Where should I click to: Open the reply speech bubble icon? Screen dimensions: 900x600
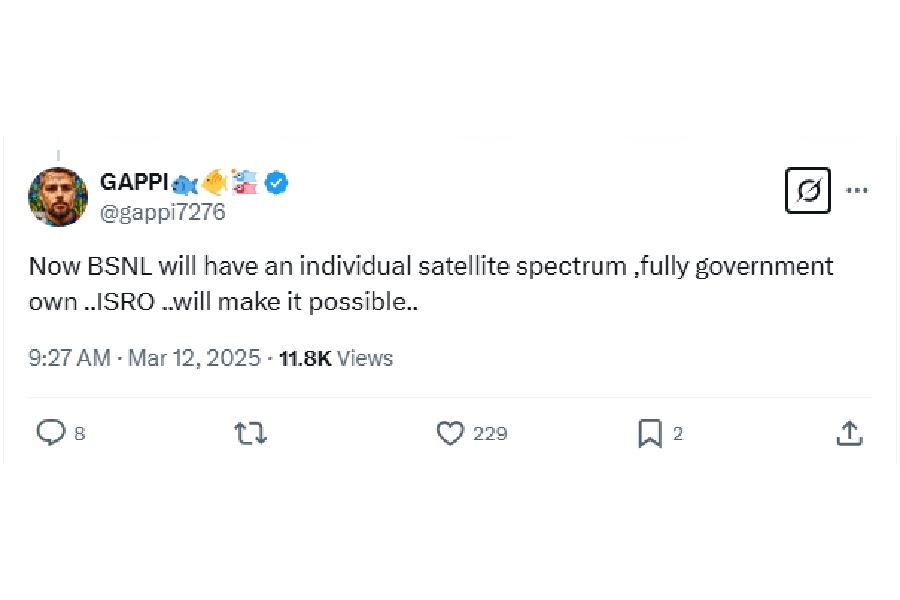(x=50, y=432)
